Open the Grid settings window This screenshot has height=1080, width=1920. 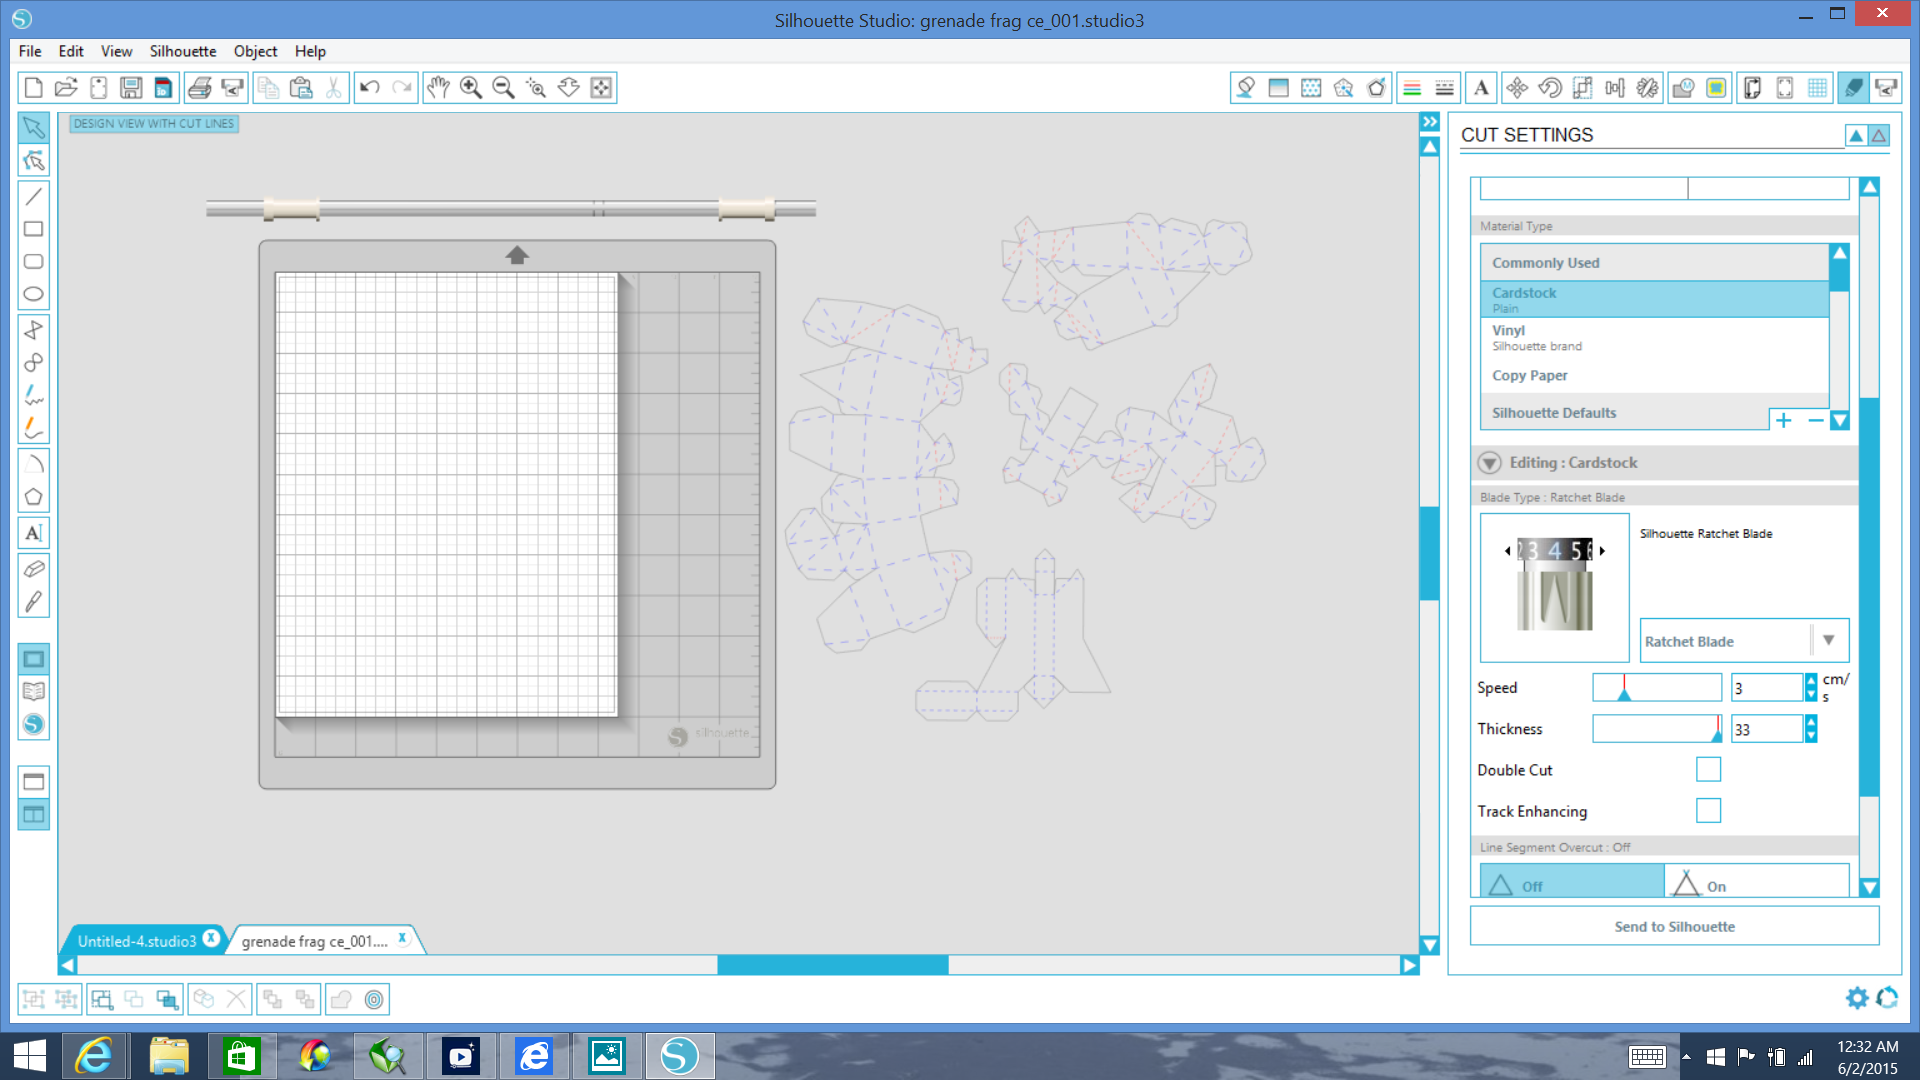(x=1818, y=88)
